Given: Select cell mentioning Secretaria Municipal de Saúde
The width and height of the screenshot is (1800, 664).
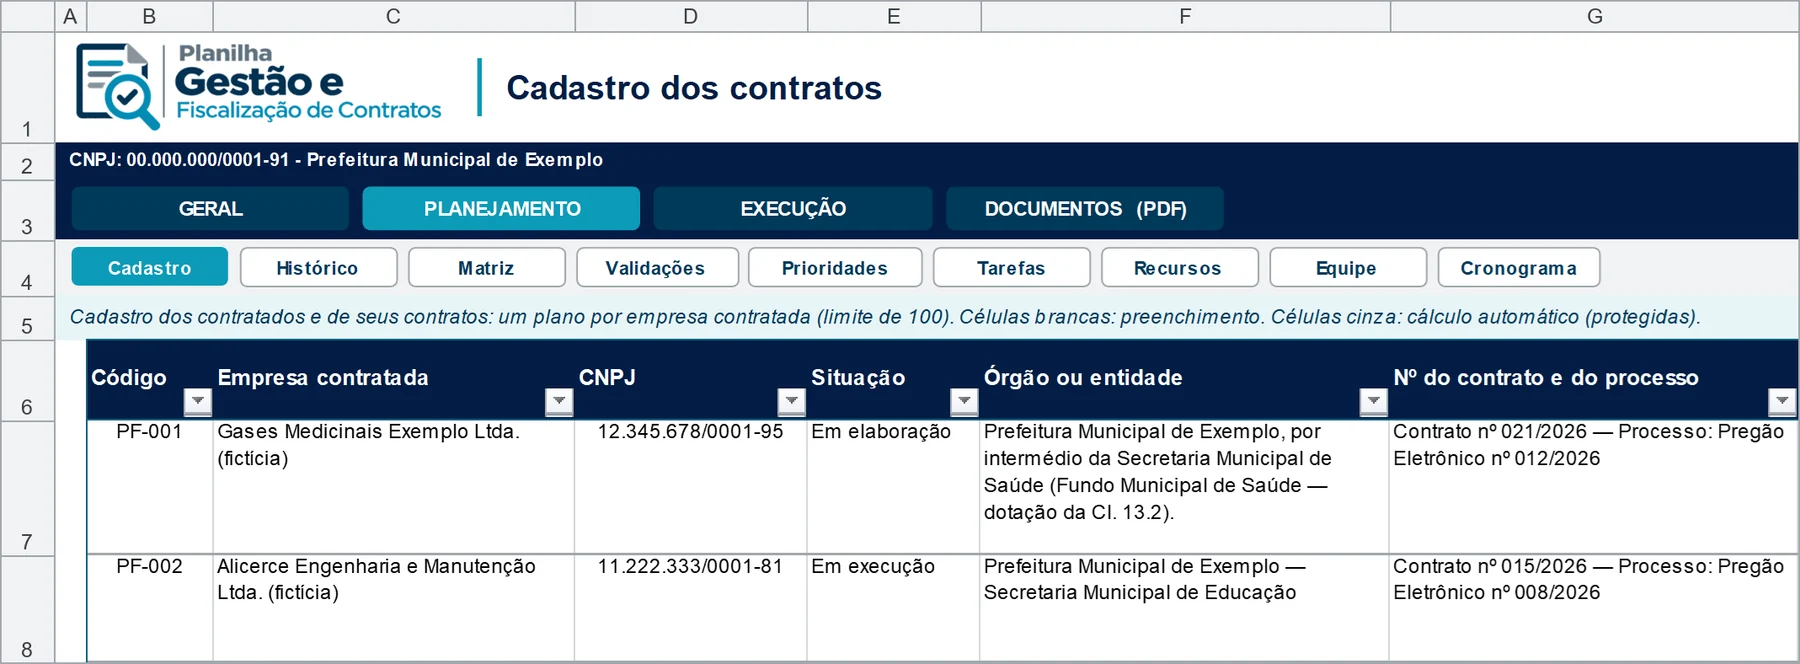Looking at the screenshot, I should [1185, 487].
